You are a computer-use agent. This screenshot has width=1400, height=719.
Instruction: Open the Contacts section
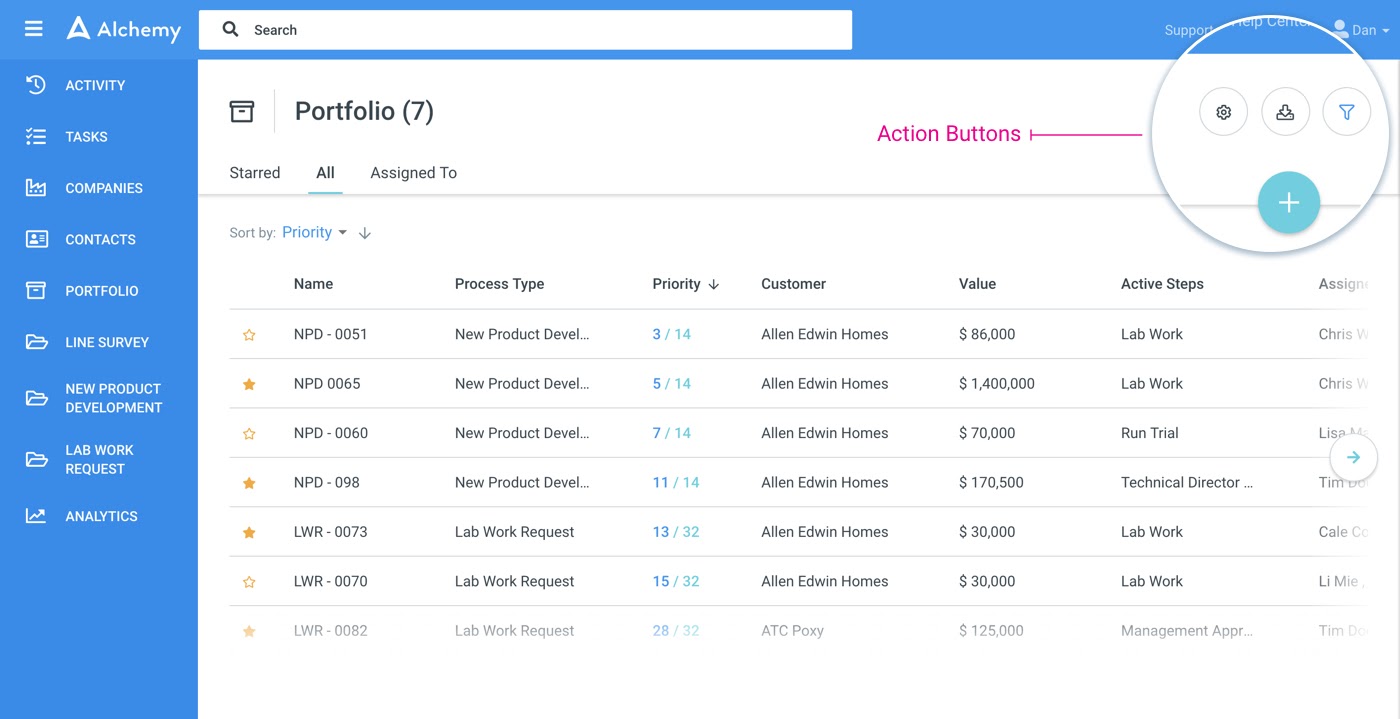point(99,240)
